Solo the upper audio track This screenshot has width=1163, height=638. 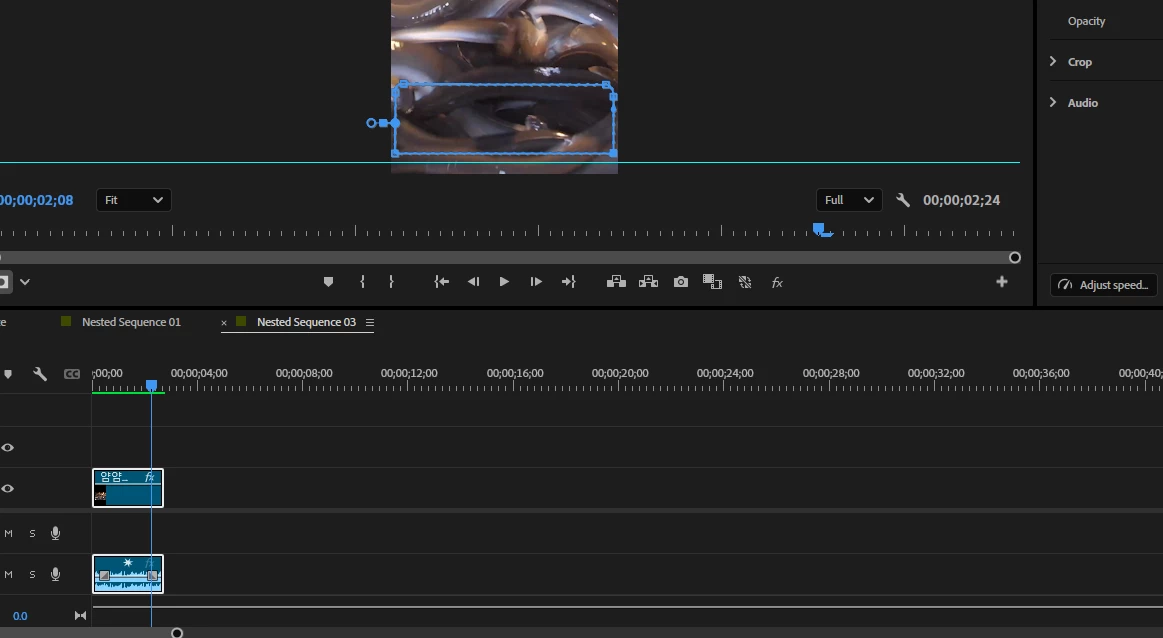click(32, 533)
